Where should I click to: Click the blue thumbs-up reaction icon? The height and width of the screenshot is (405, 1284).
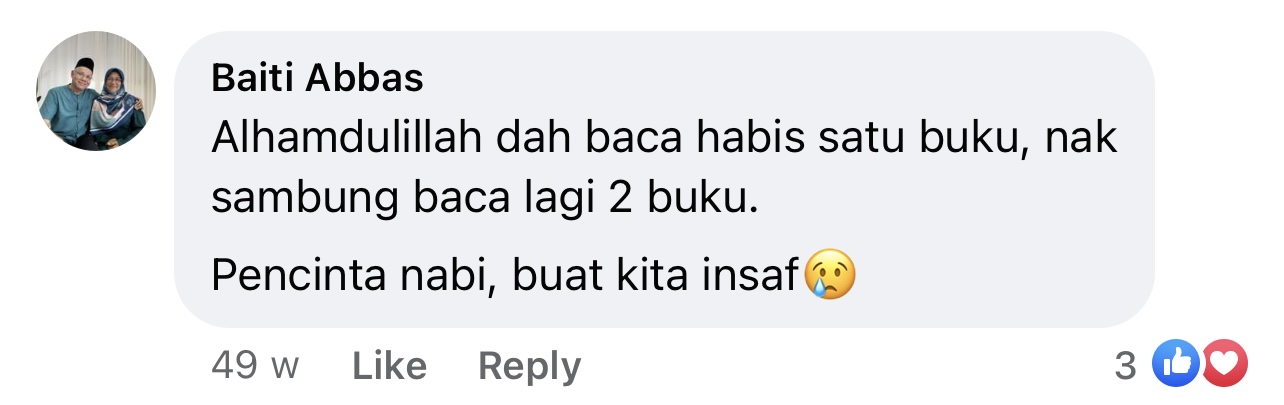click(1174, 367)
